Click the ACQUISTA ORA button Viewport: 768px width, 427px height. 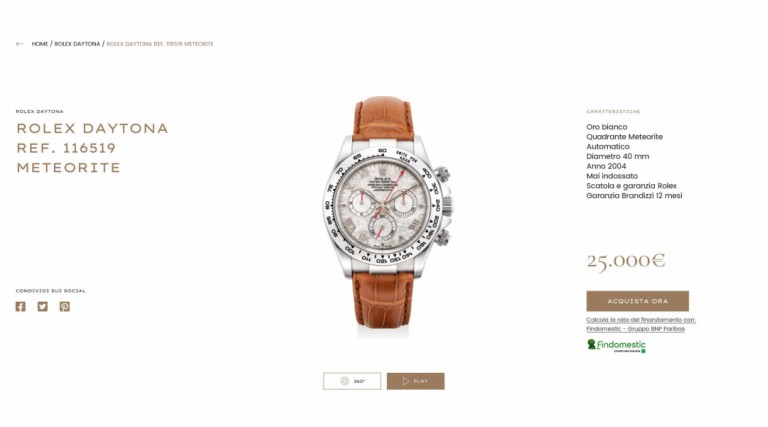point(638,301)
